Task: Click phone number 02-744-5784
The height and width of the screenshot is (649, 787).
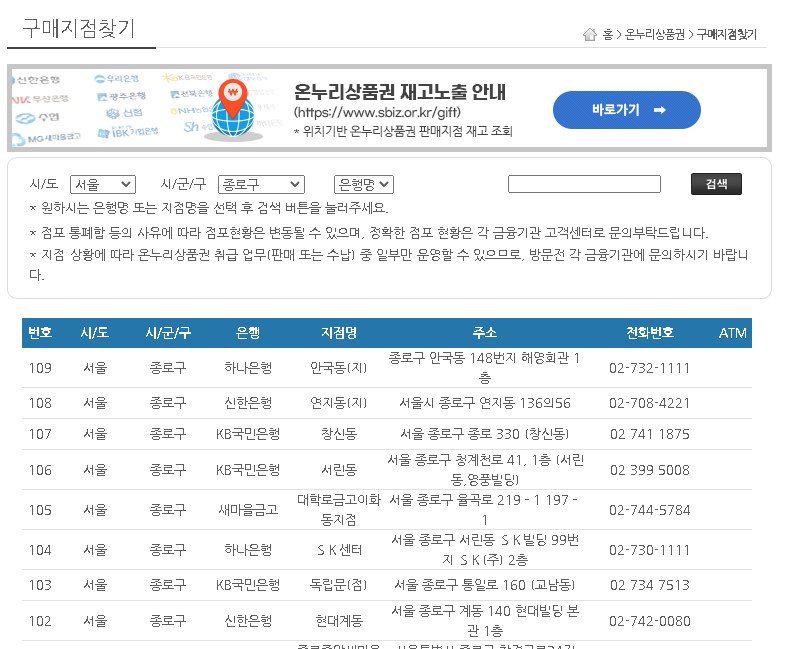Action: coord(650,510)
